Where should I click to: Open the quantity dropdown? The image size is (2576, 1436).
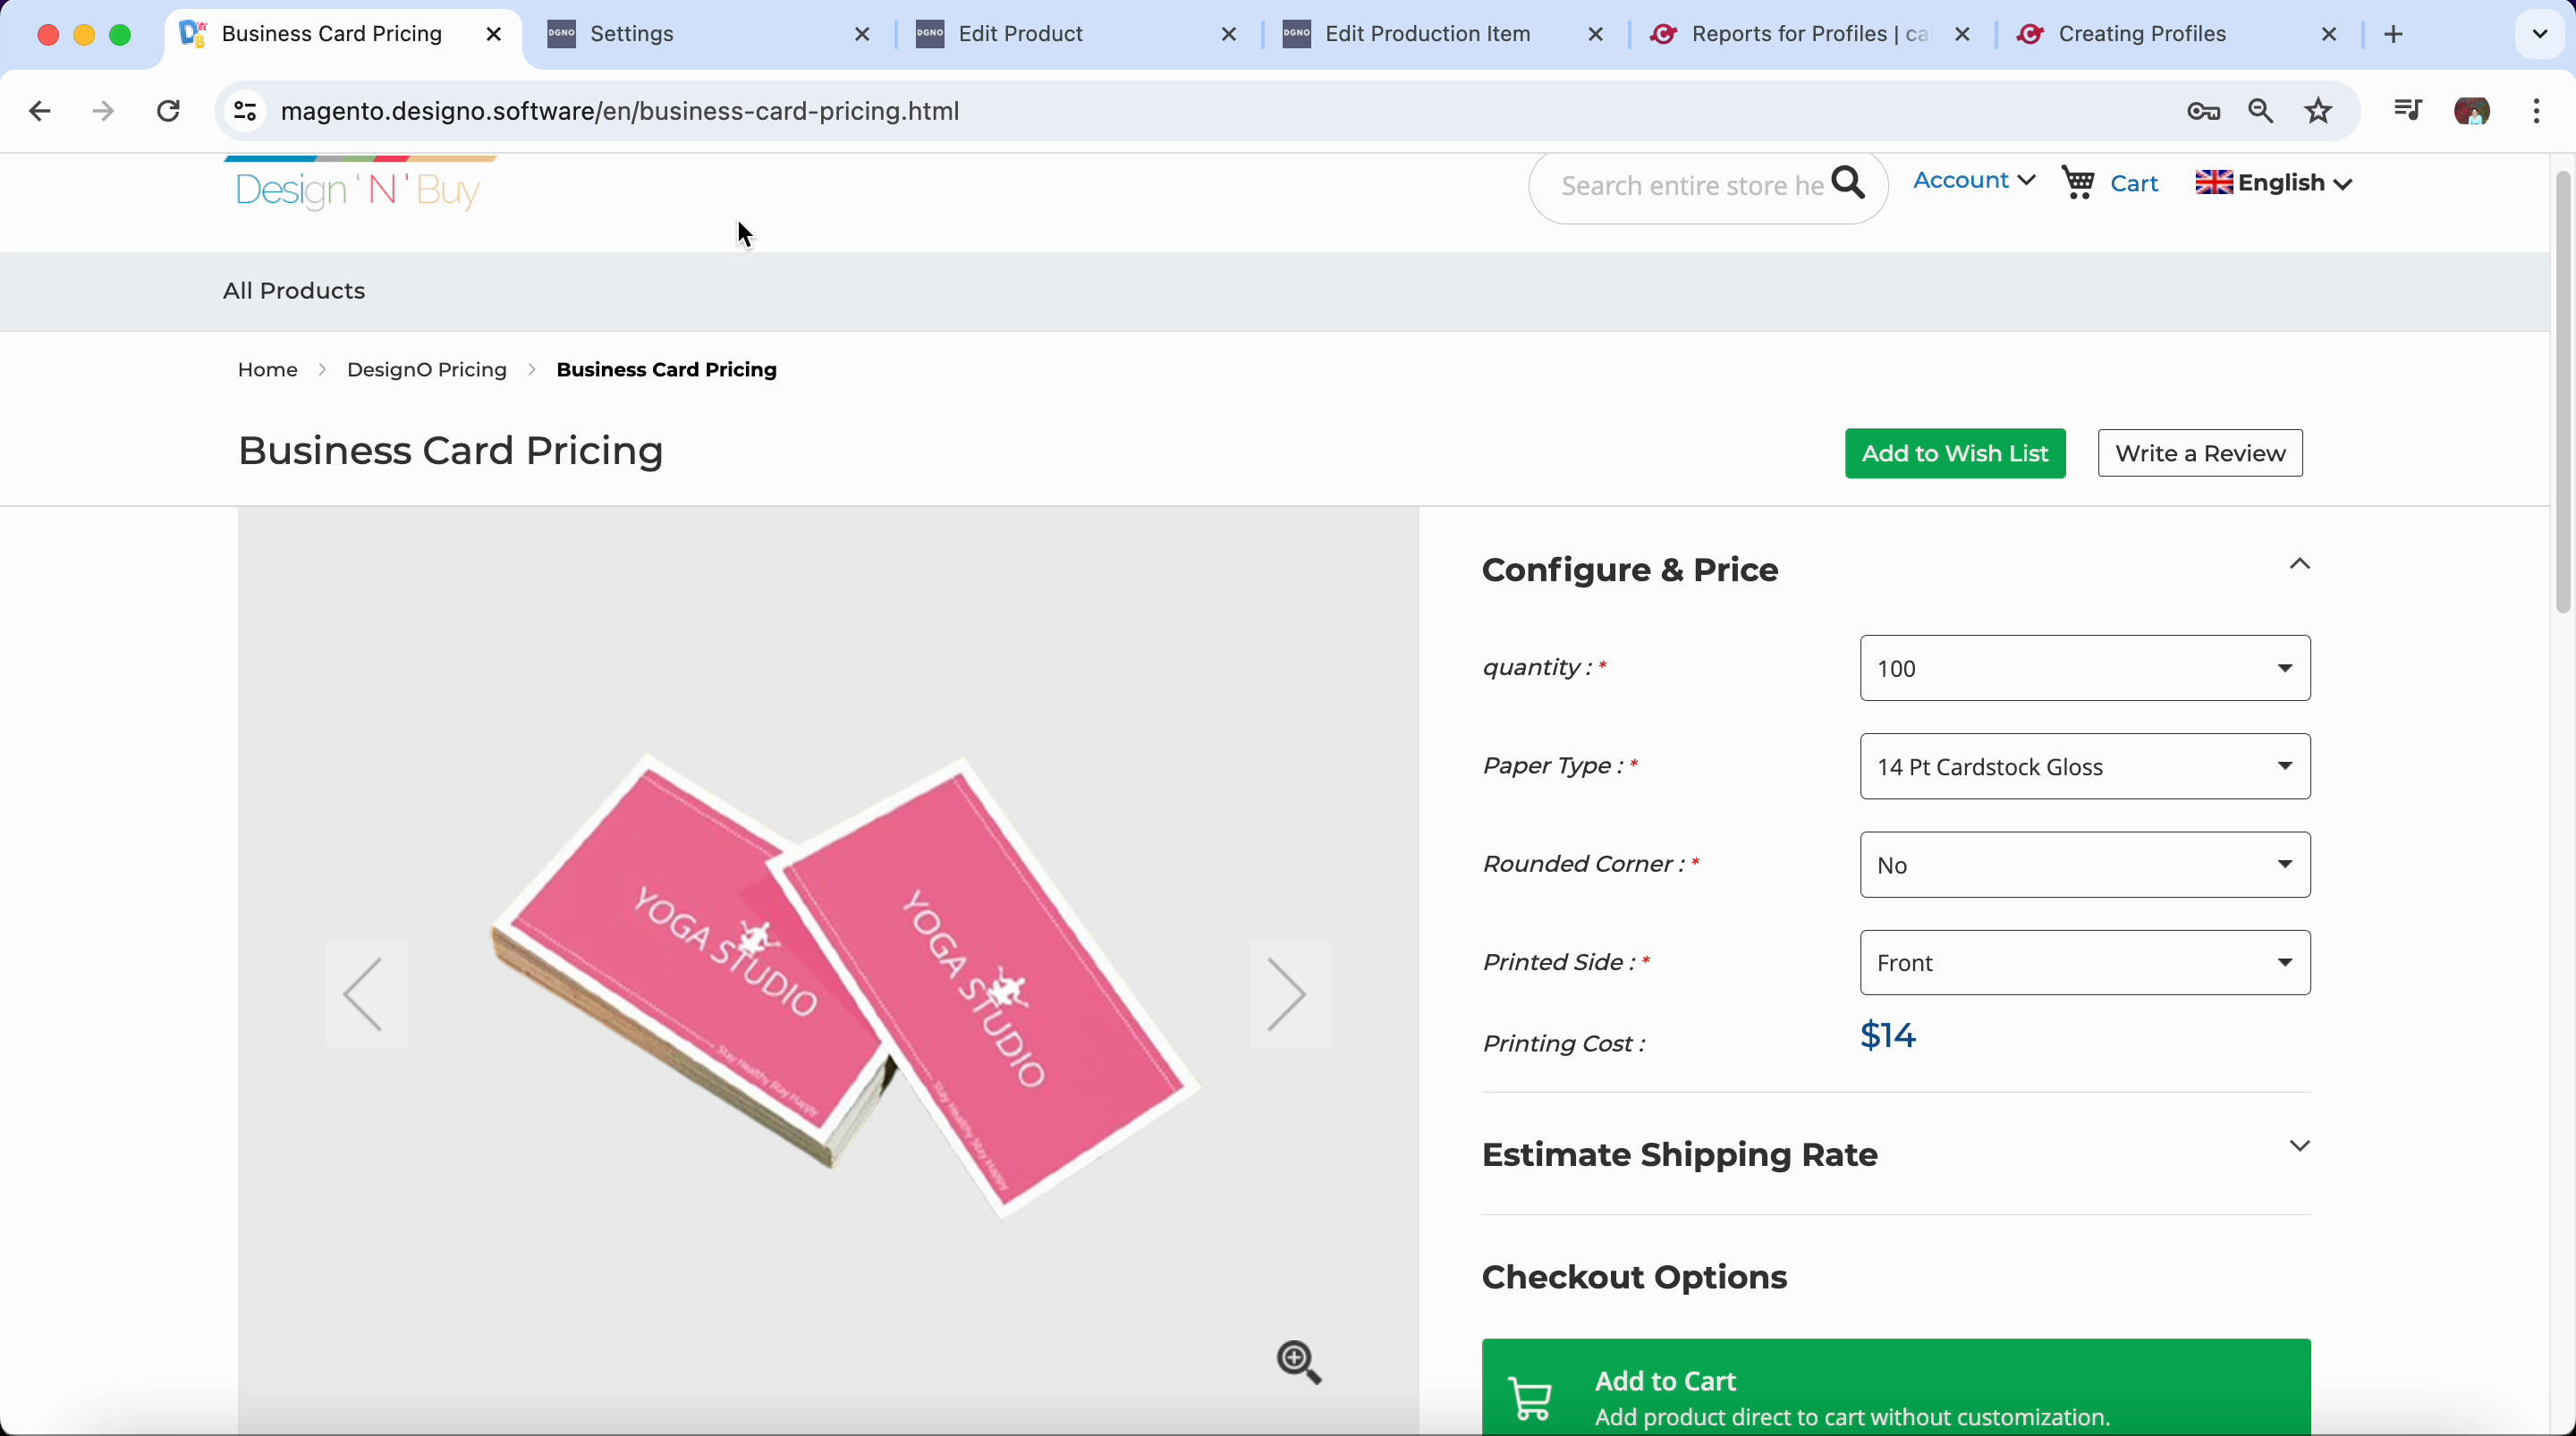point(2084,668)
